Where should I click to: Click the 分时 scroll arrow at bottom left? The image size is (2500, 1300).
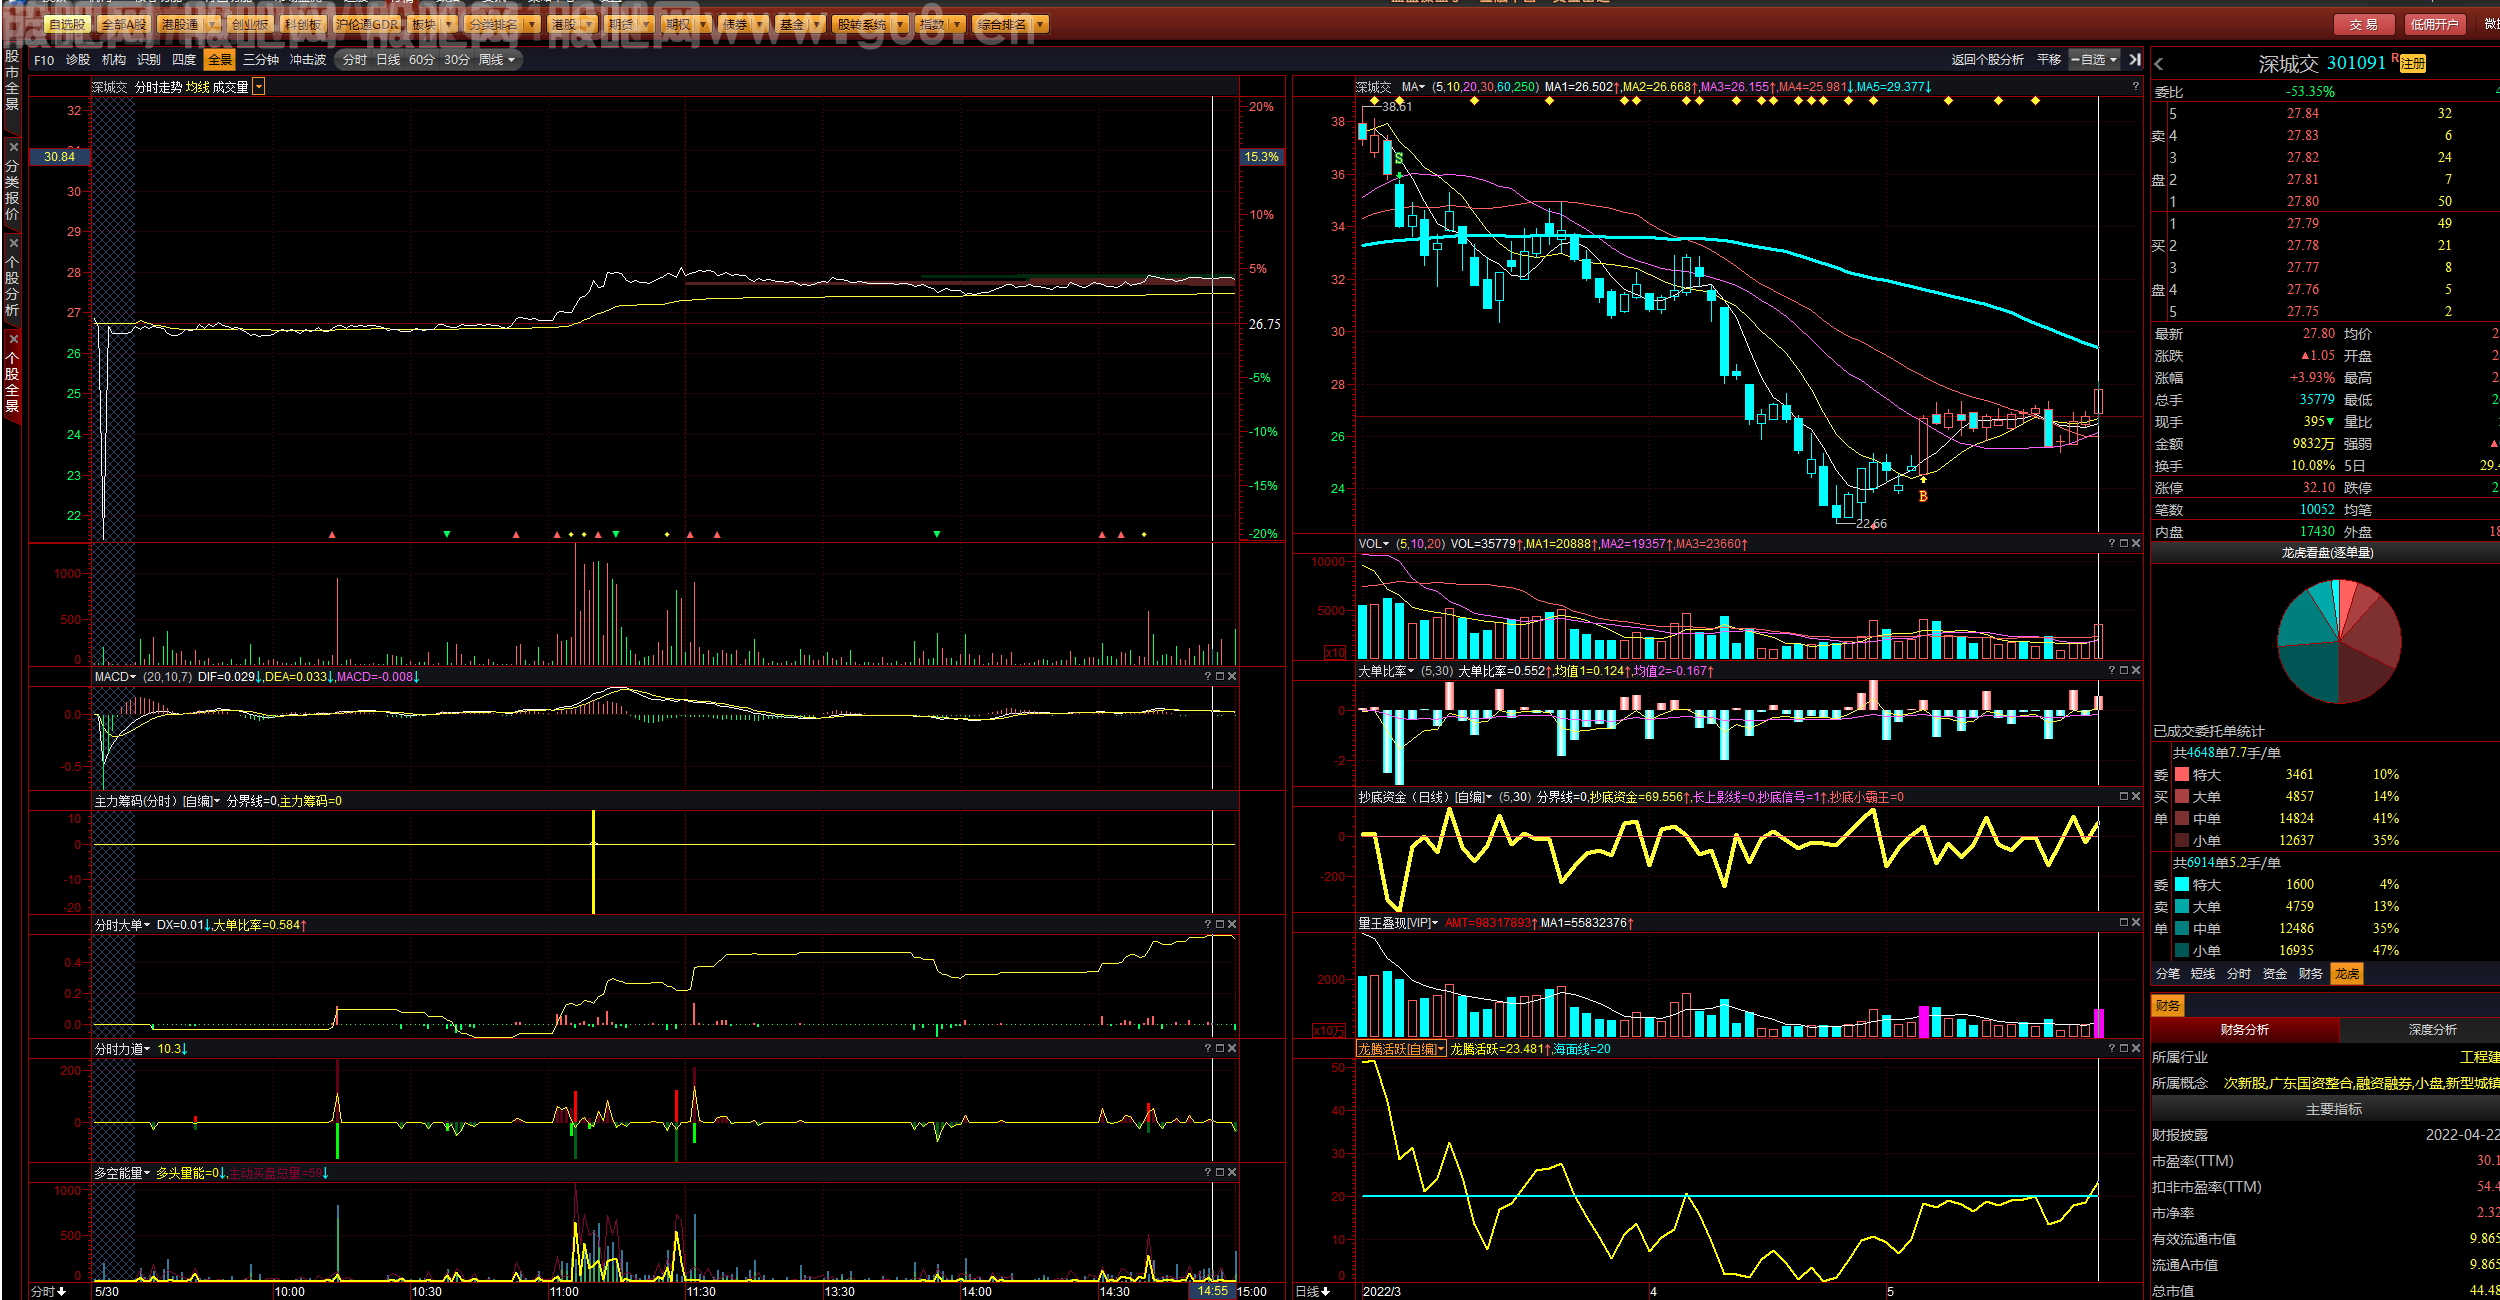(x=62, y=1292)
